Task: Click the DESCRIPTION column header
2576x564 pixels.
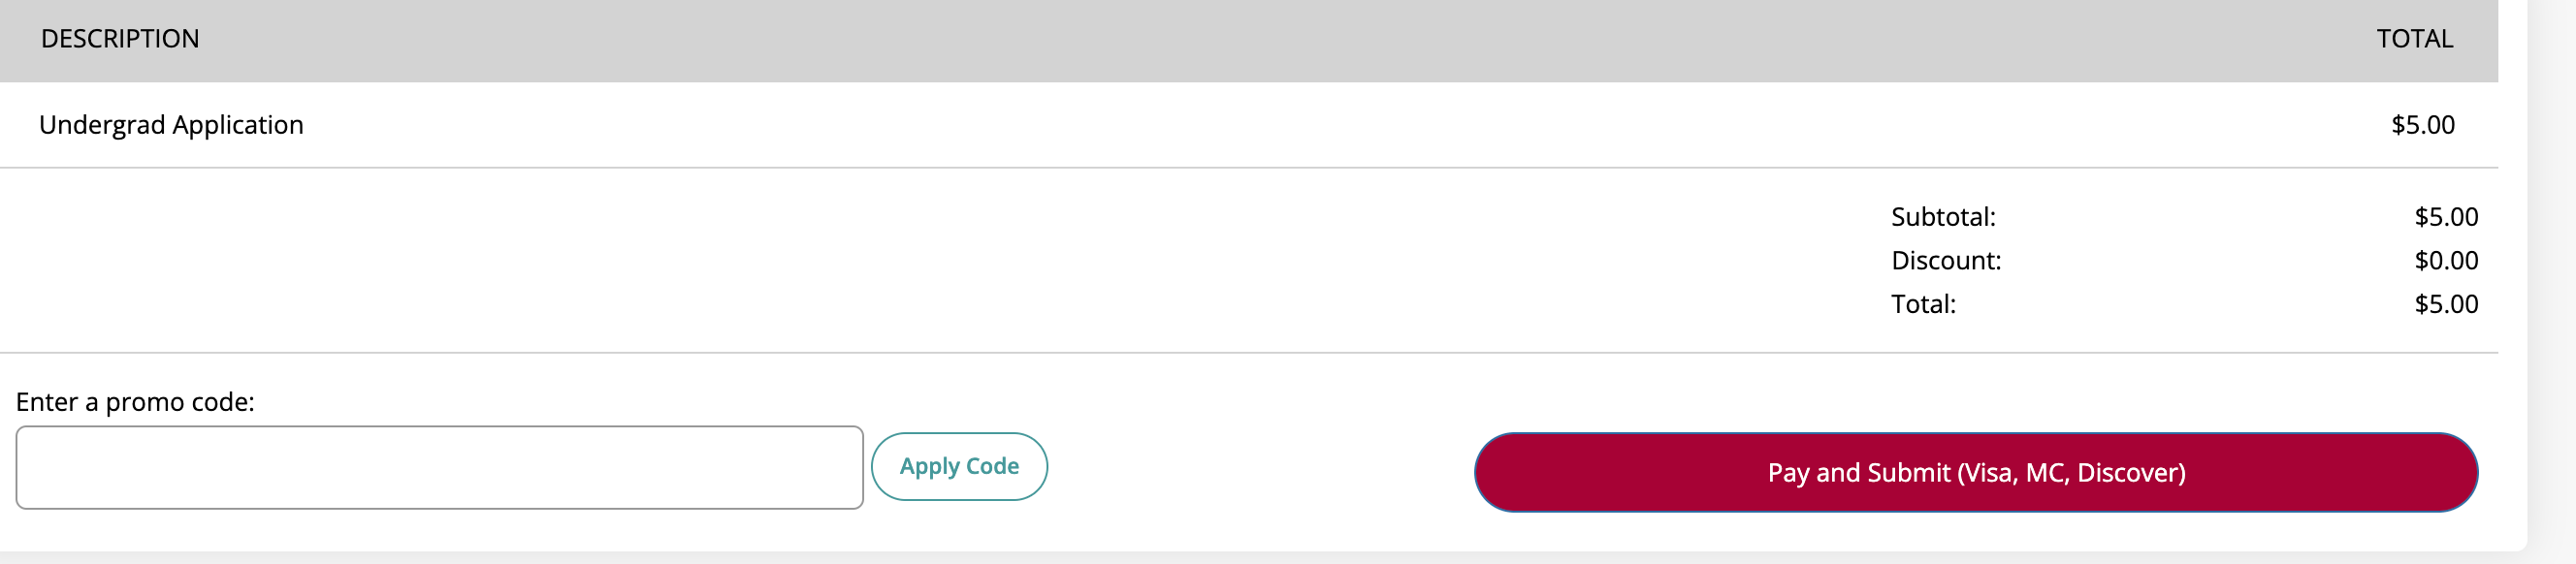Action: pyautogui.click(x=120, y=39)
